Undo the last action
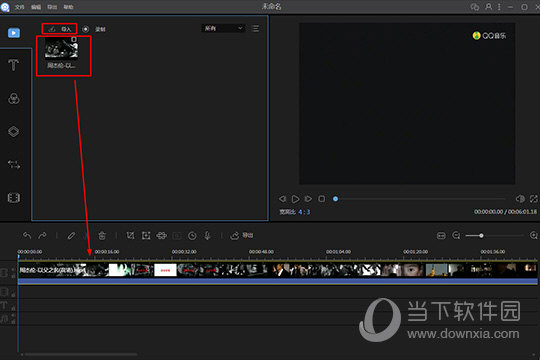The width and height of the screenshot is (540, 360). tap(27, 235)
